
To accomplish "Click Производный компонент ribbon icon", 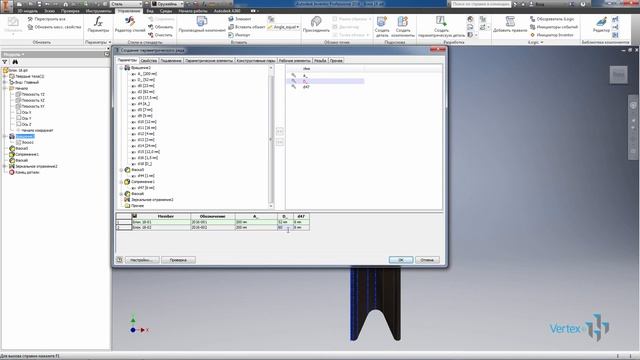I will pyautogui.click(x=202, y=24).
